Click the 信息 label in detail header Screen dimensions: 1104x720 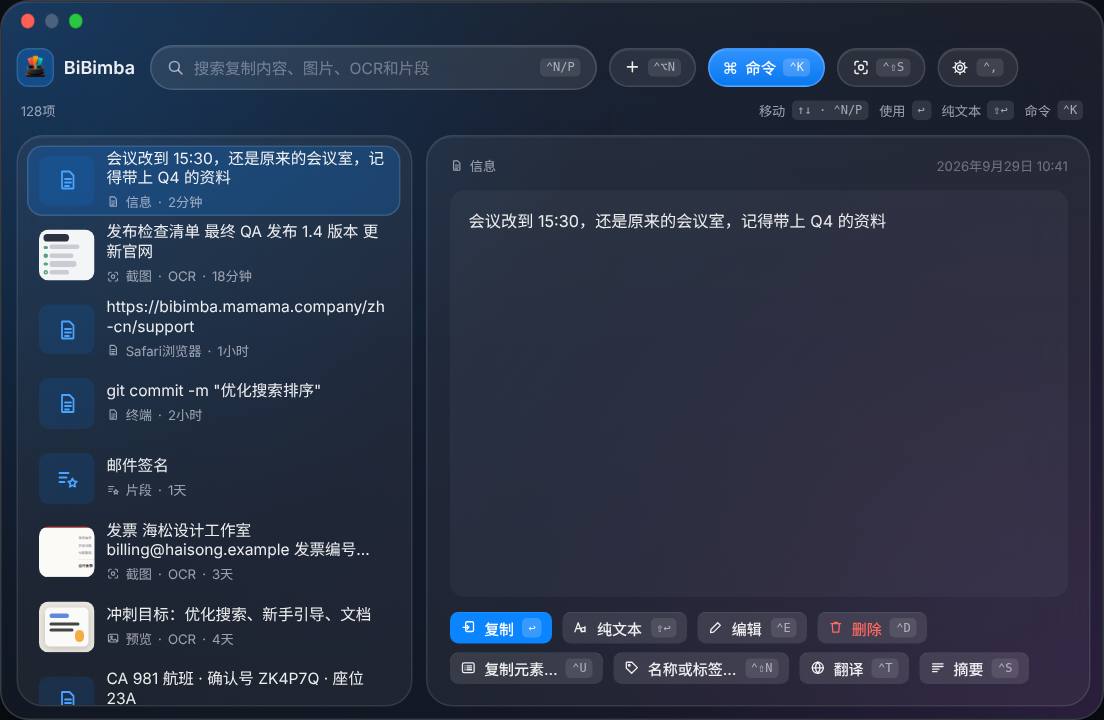tap(482, 166)
